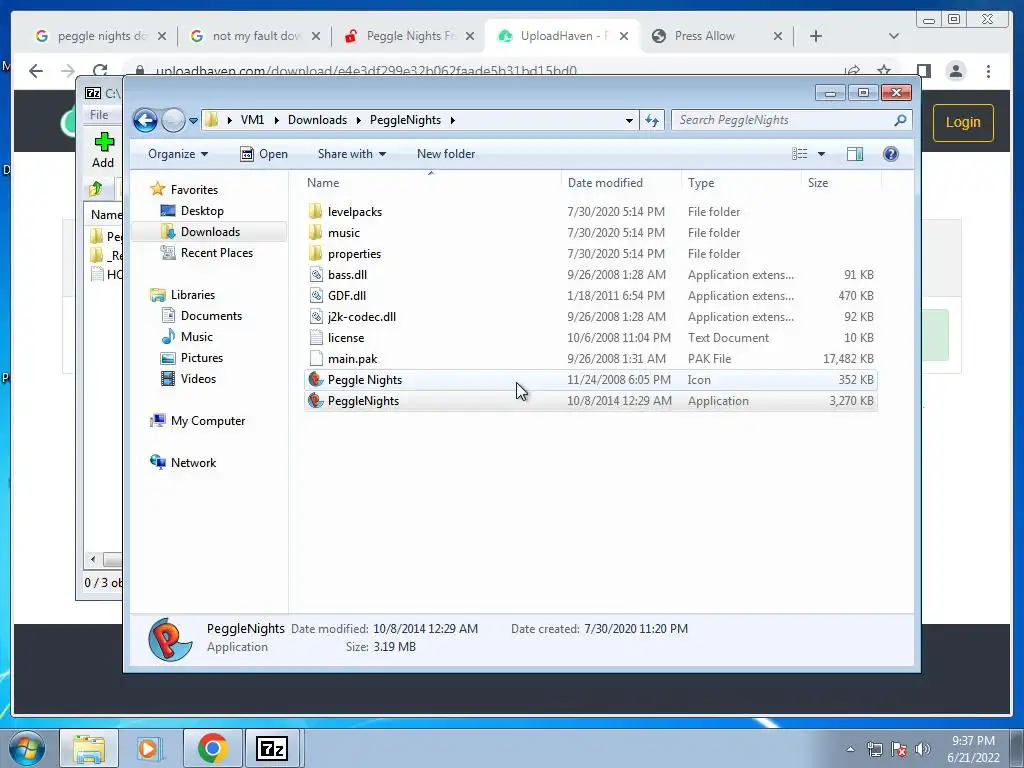This screenshot has height=768, width=1024.
Task: Open recent locations dropdown next to Forward
Action: [x=193, y=121]
